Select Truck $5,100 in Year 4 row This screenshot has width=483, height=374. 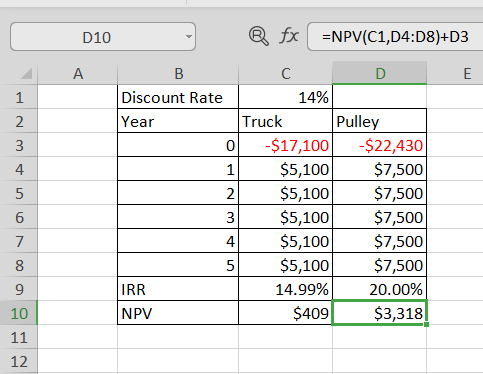pos(286,241)
